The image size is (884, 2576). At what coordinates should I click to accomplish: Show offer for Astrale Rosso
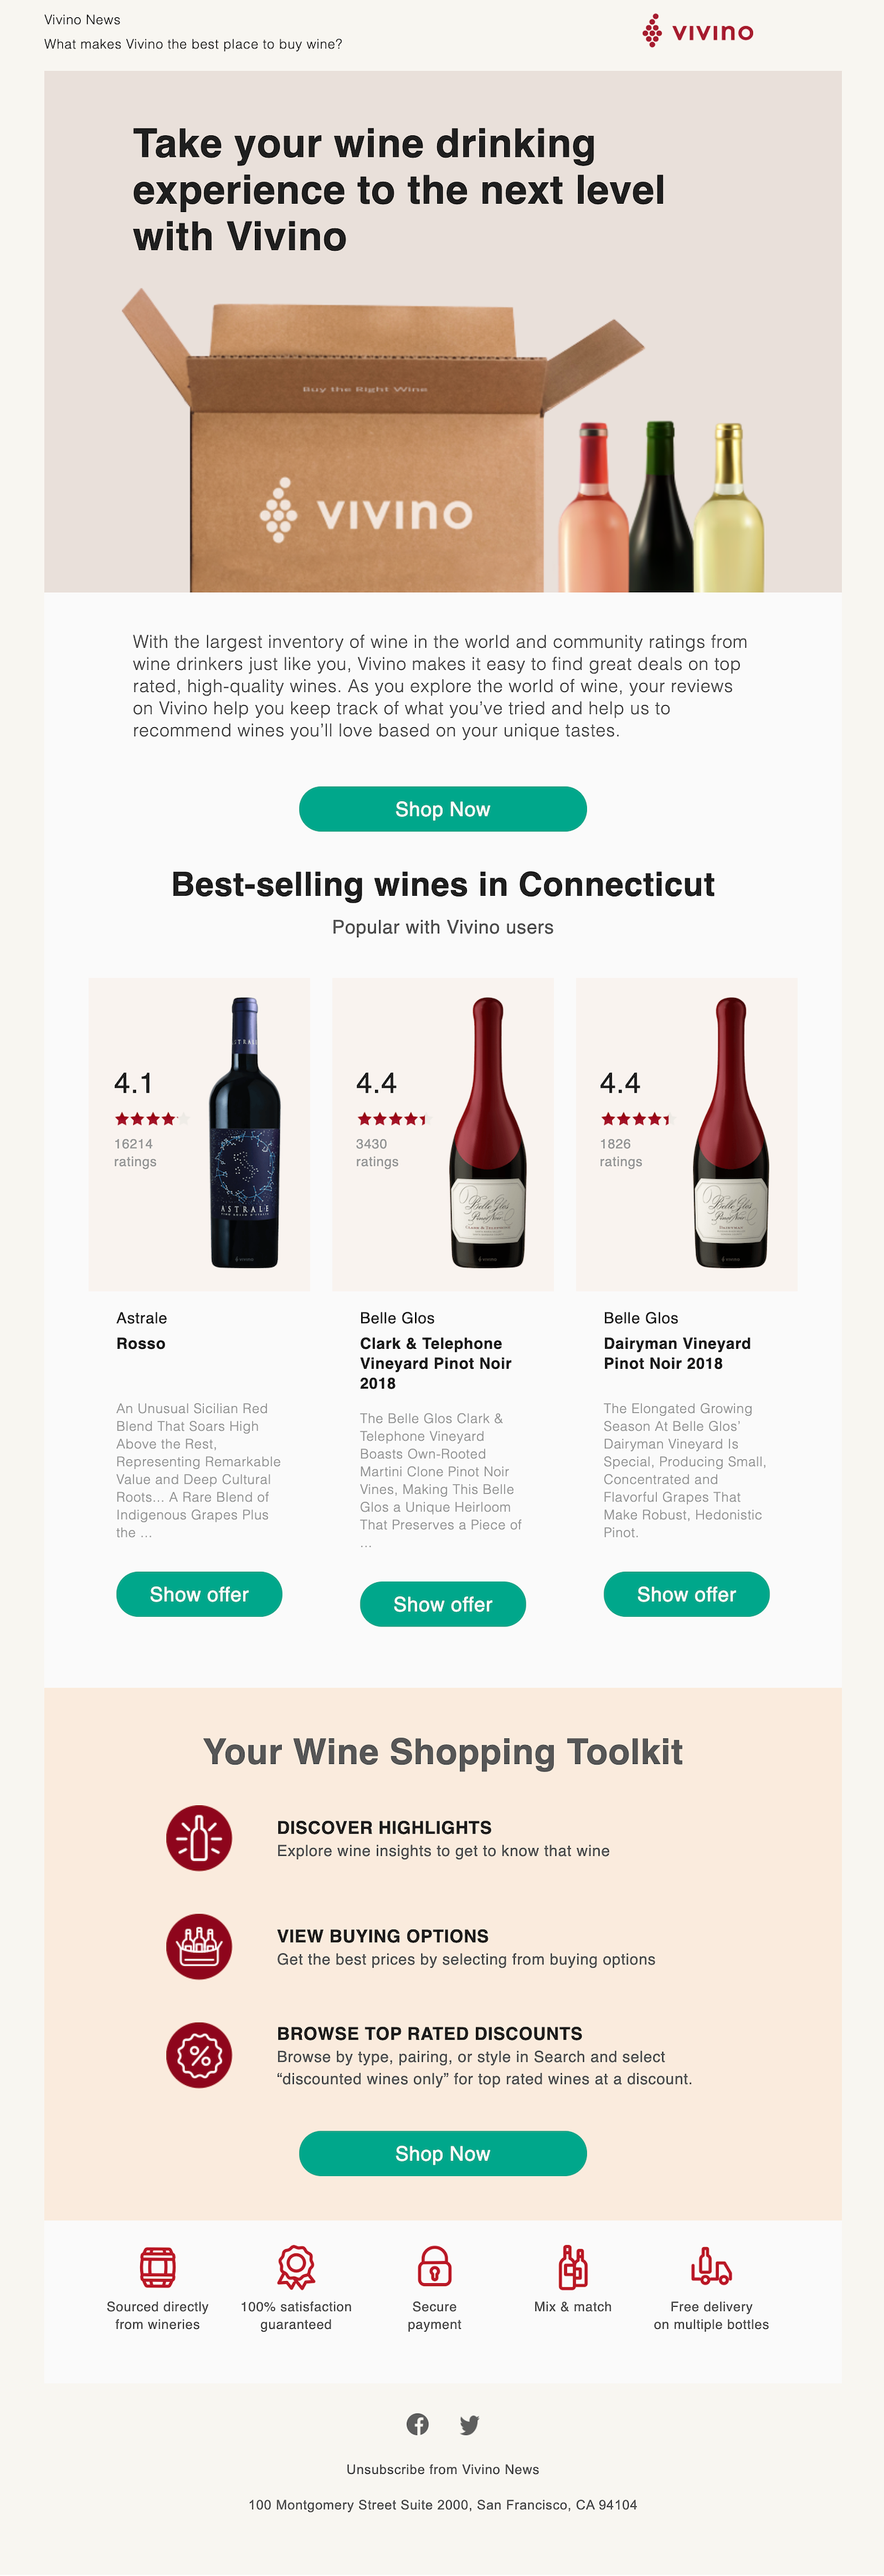point(199,1594)
